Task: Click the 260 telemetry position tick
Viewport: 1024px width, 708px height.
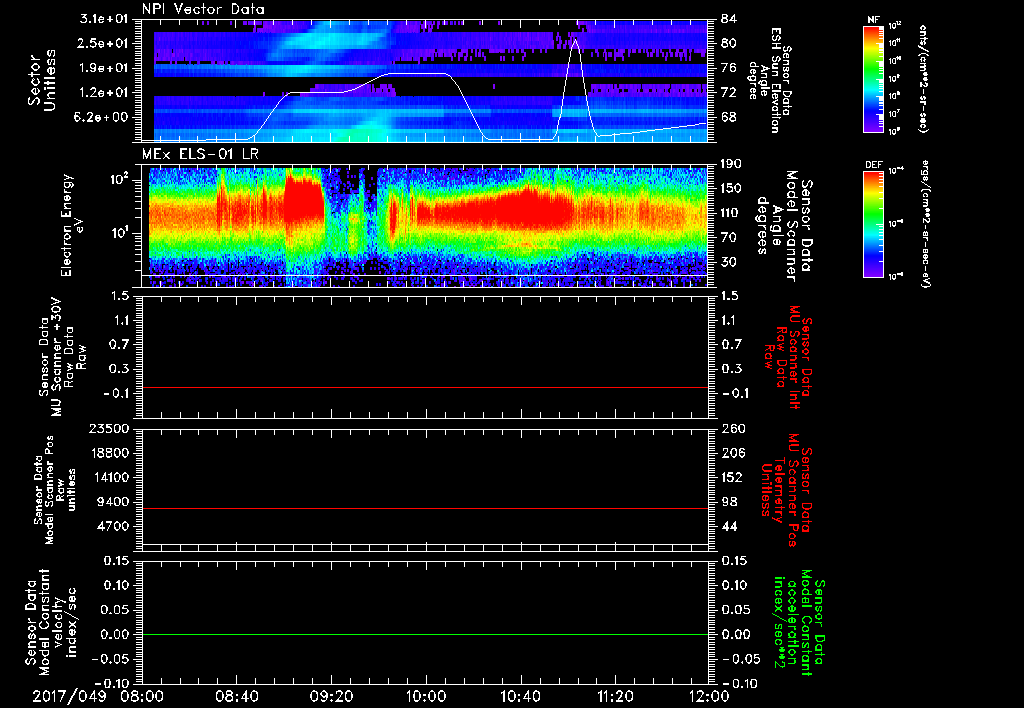Action: coord(731,429)
